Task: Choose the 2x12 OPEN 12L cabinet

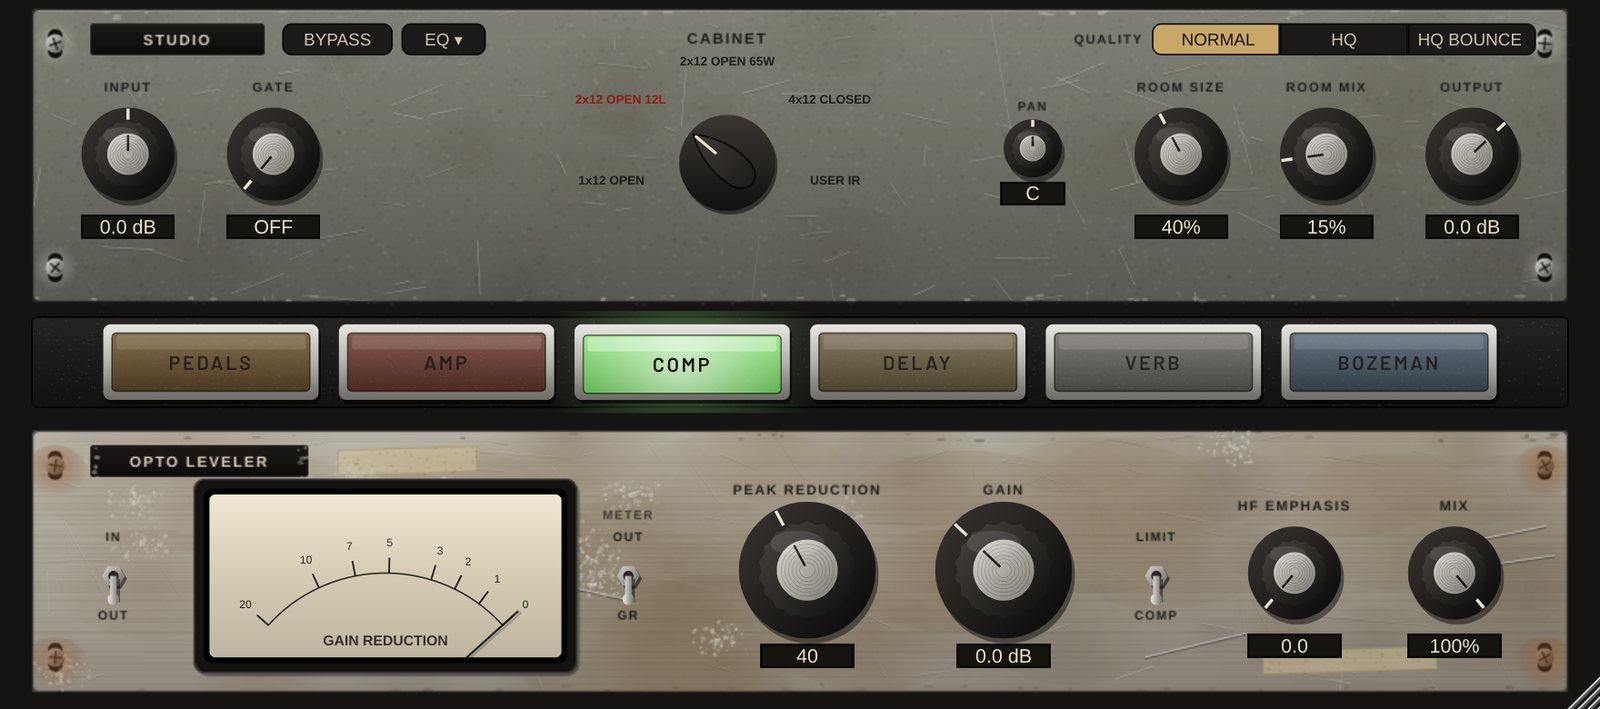Action: pyautogui.click(x=620, y=99)
